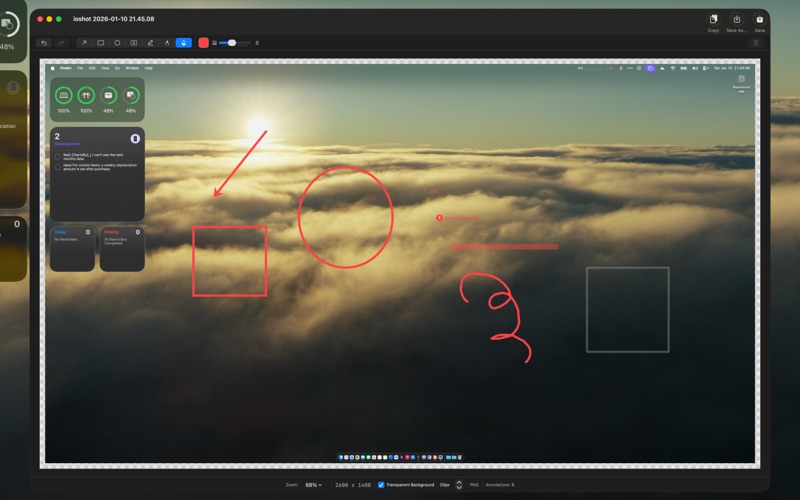Open the red annotation color swatch

click(204, 43)
